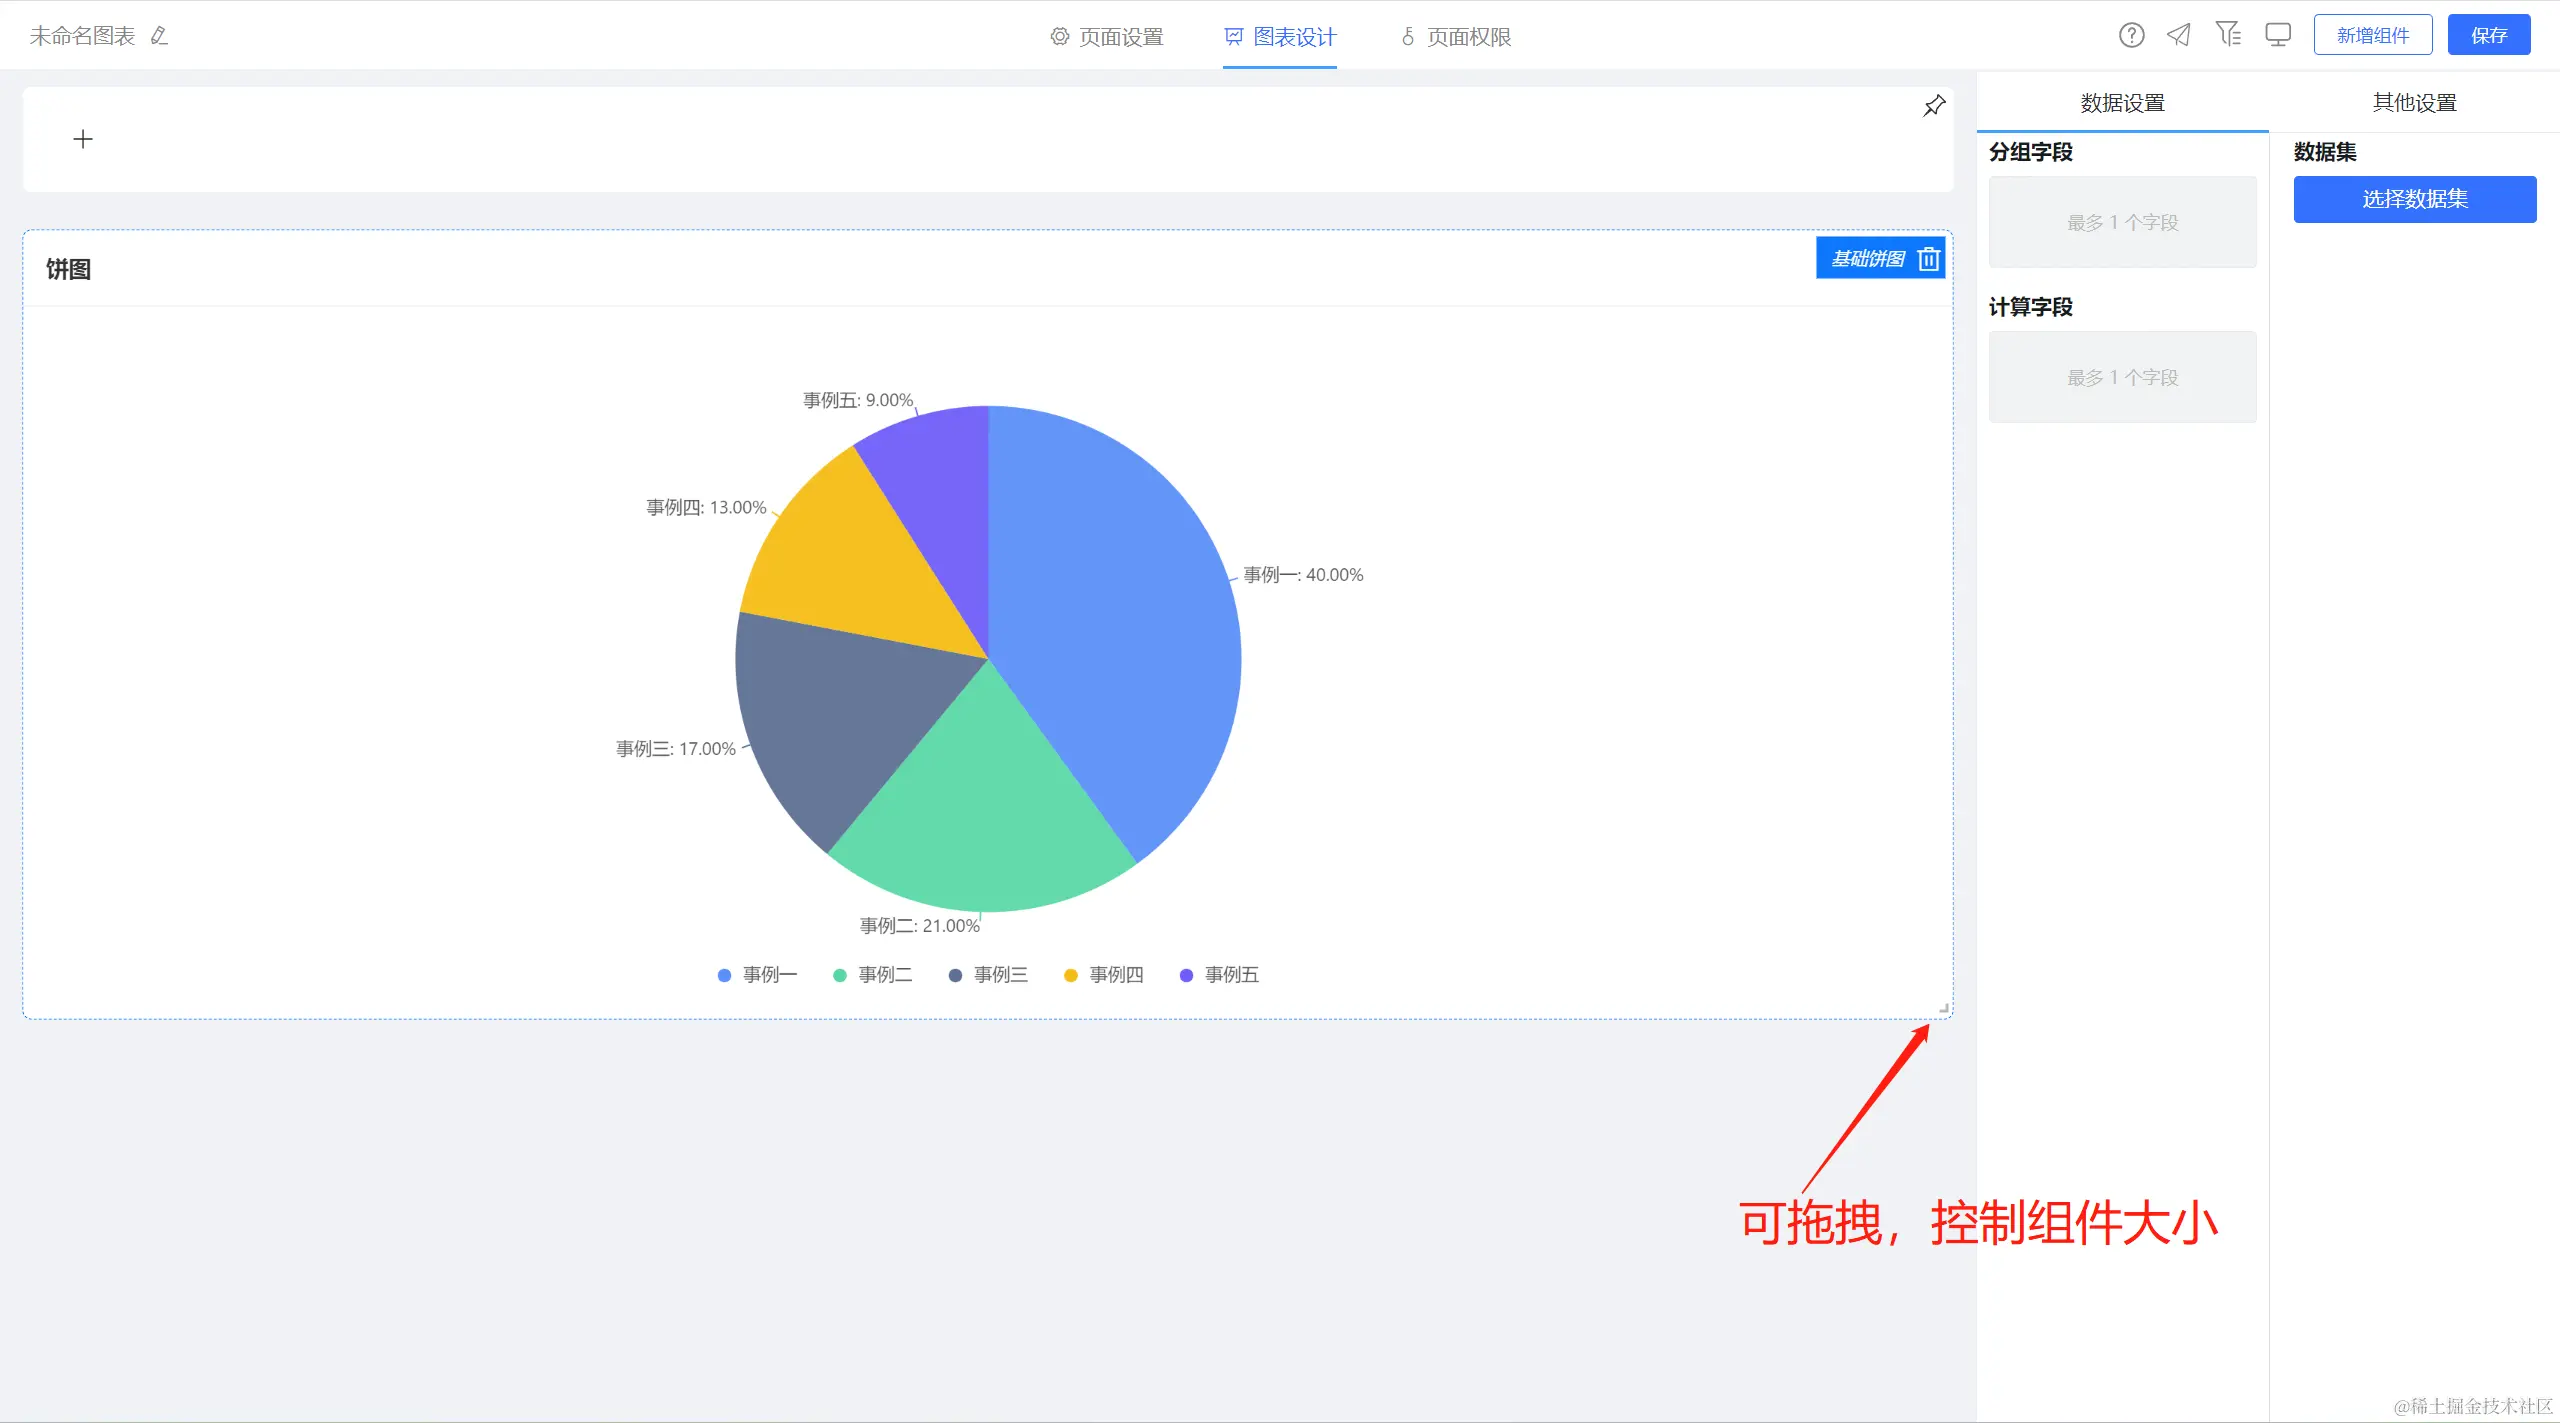
Task: Click the 新增组件 button
Action: [2372, 36]
